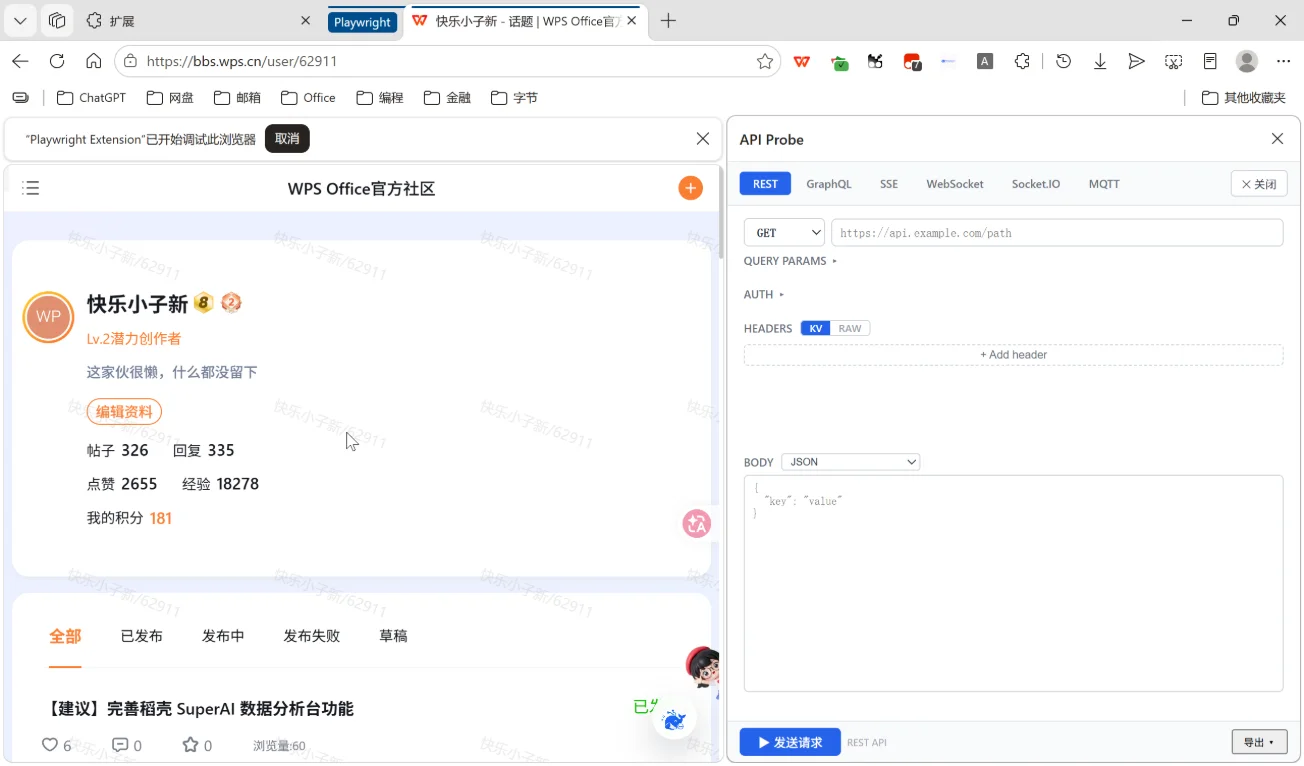Screen dimensions: 1304x766
Task: Click the heart like icon under the post
Action: click(50, 745)
